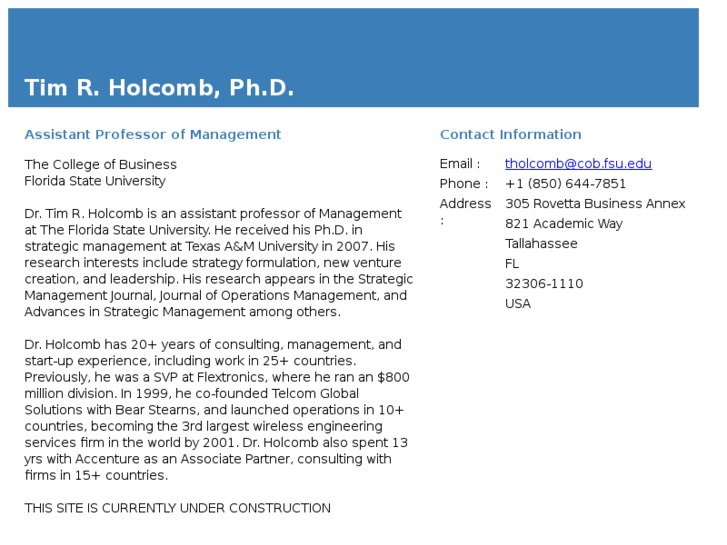Click the paragraph mentioning Texas A&M University

pyautogui.click(x=218, y=263)
